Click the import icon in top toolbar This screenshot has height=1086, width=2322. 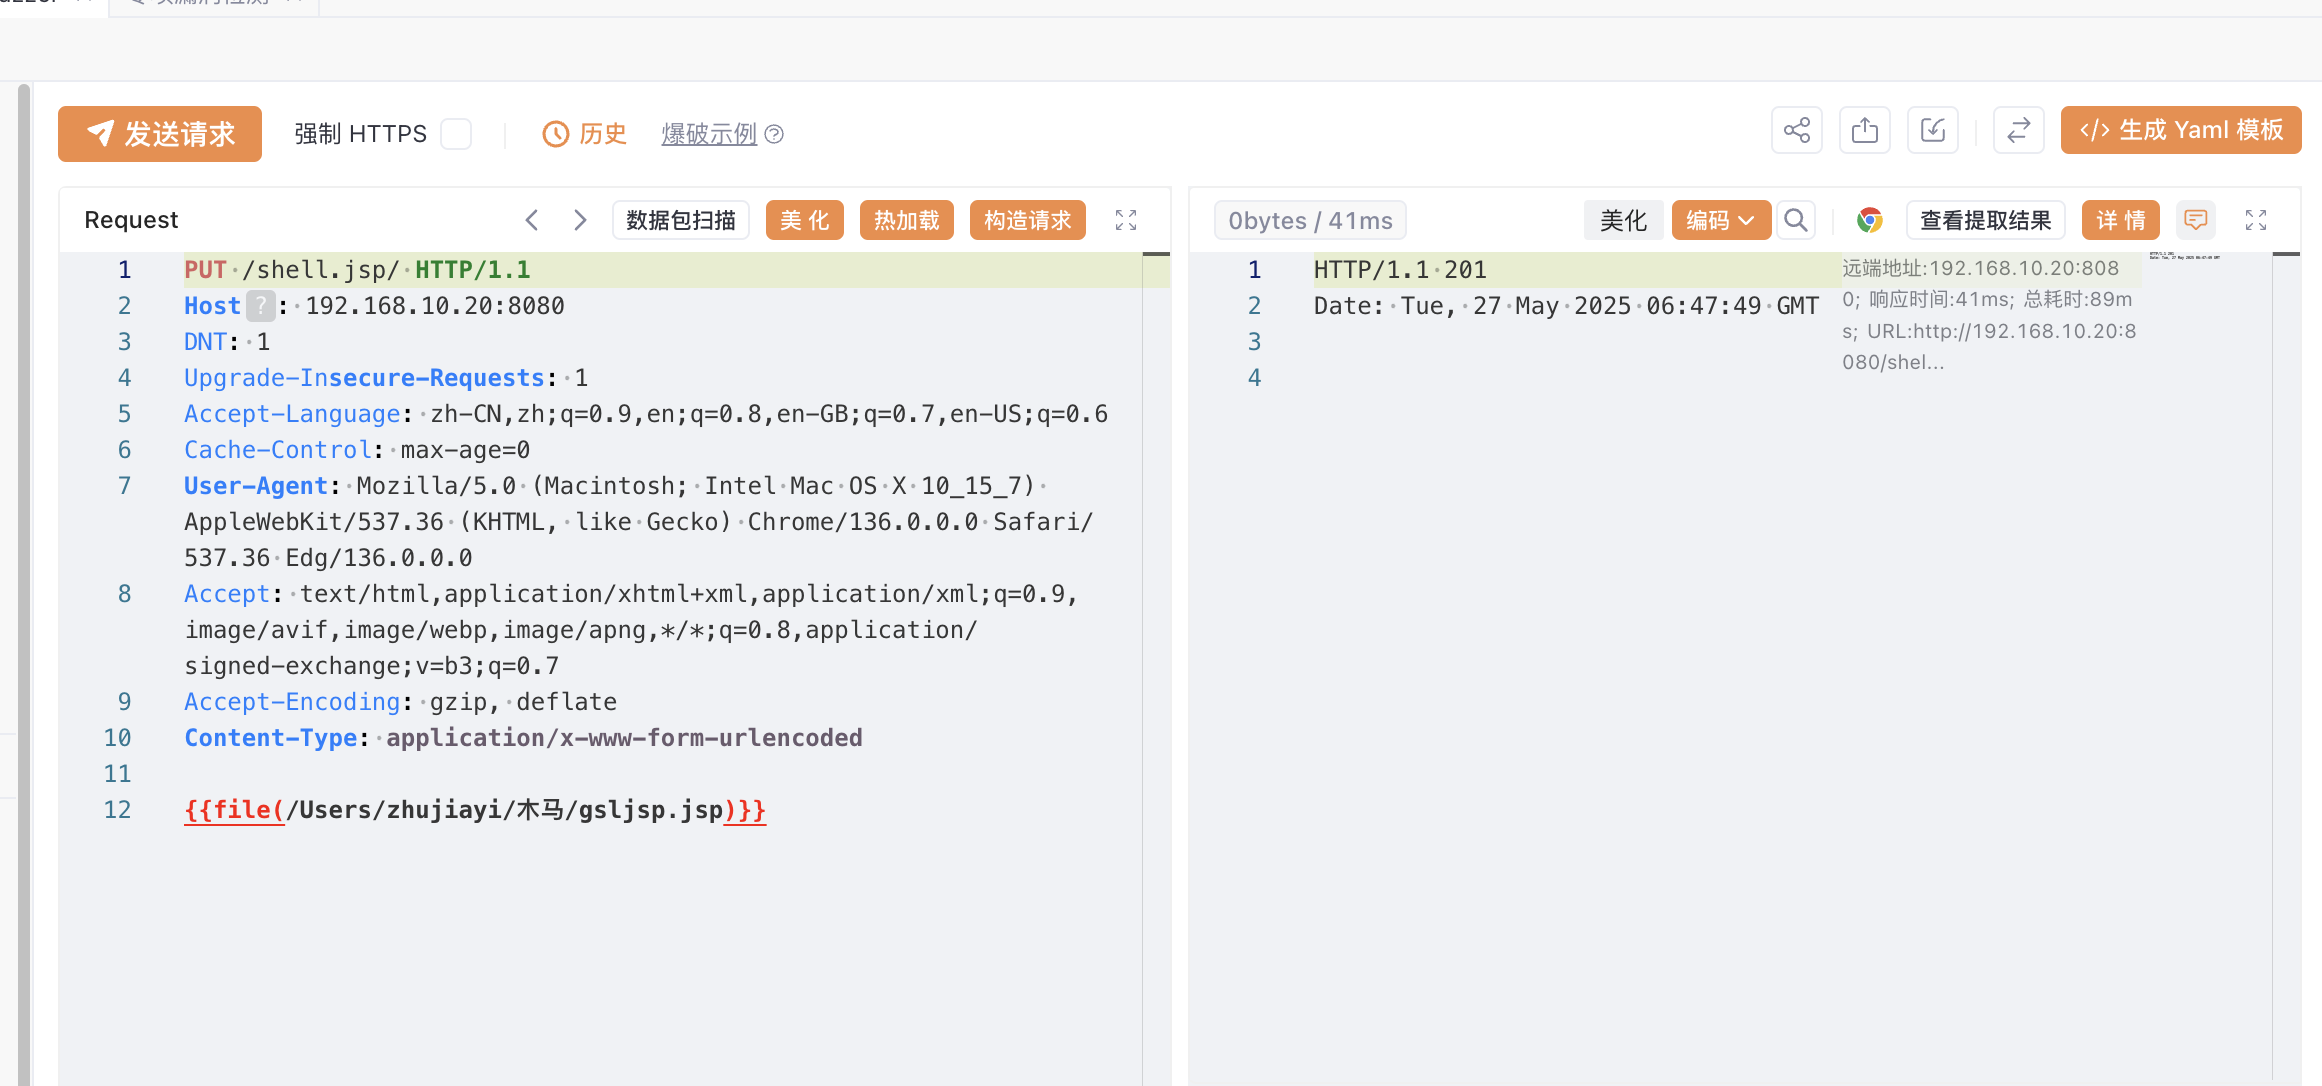[1933, 130]
